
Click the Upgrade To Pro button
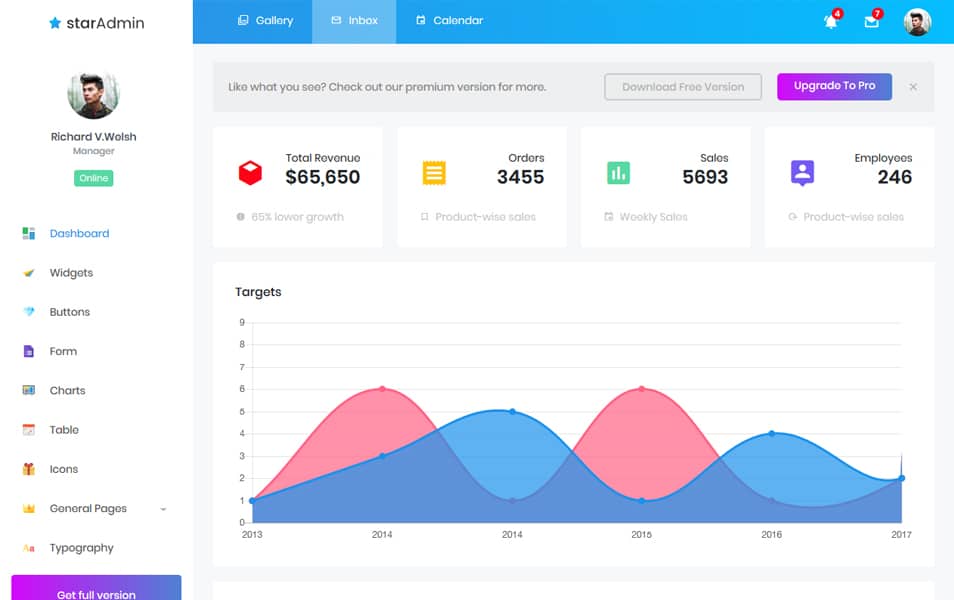(x=834, y=87)
